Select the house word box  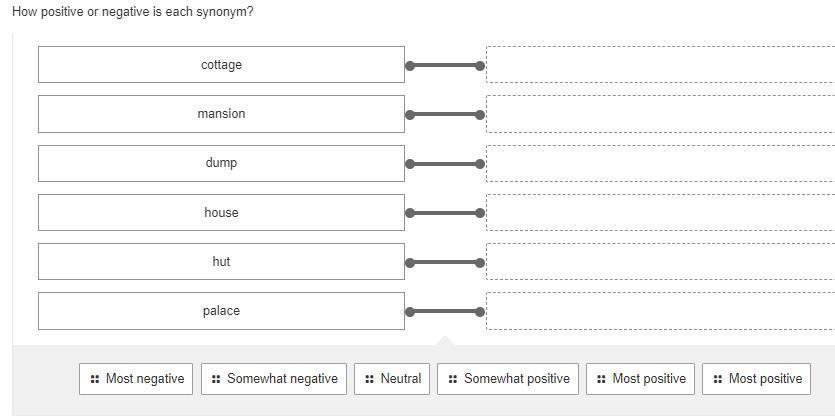pos(221,212)
